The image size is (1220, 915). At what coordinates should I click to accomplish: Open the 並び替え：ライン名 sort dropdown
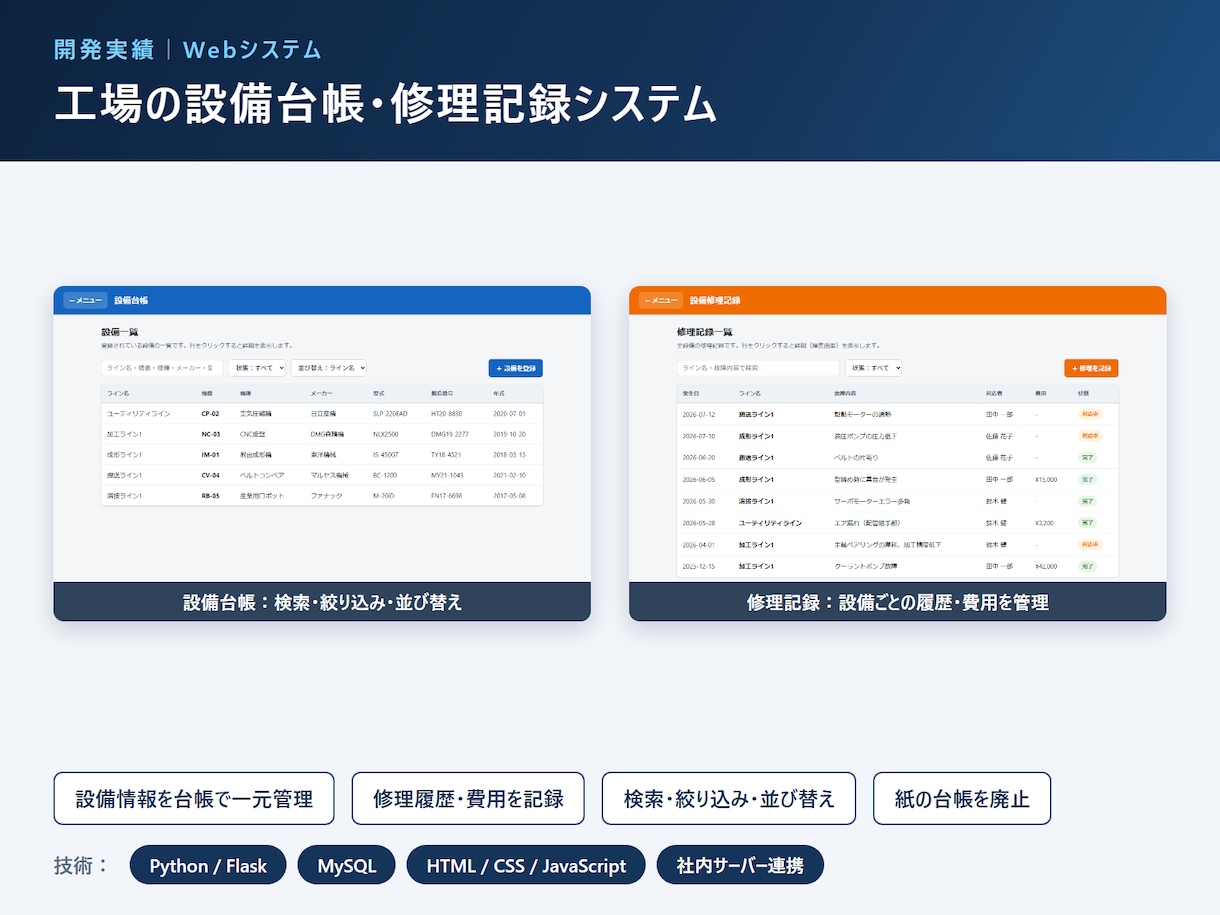tap(329, 368)
